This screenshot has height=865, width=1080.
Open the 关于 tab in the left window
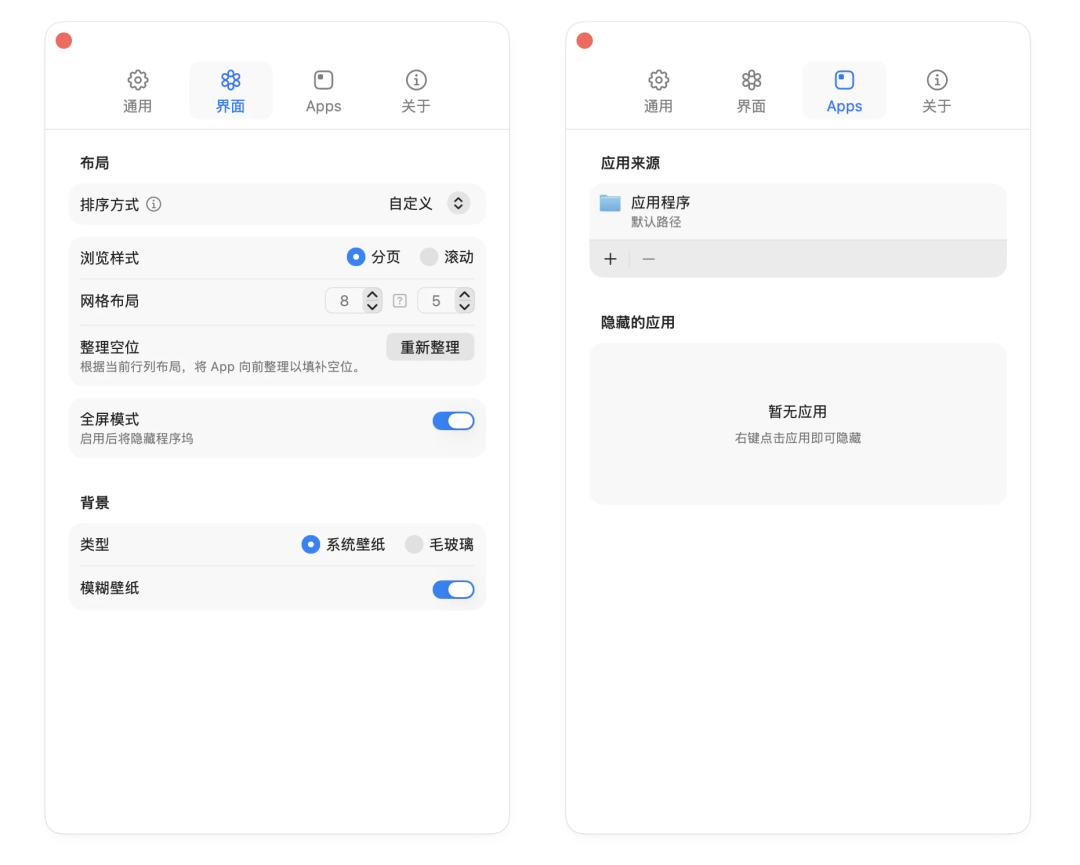(416, 91)
